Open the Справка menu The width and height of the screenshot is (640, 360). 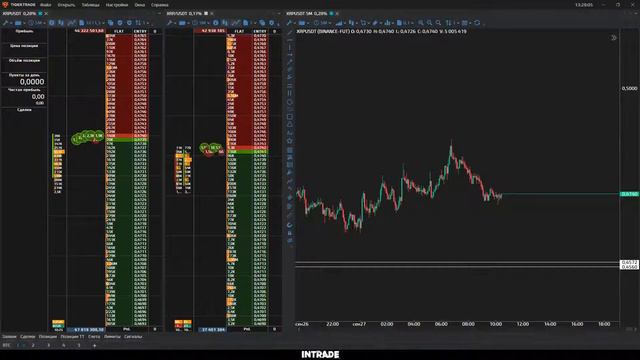(x=160, y=5)
